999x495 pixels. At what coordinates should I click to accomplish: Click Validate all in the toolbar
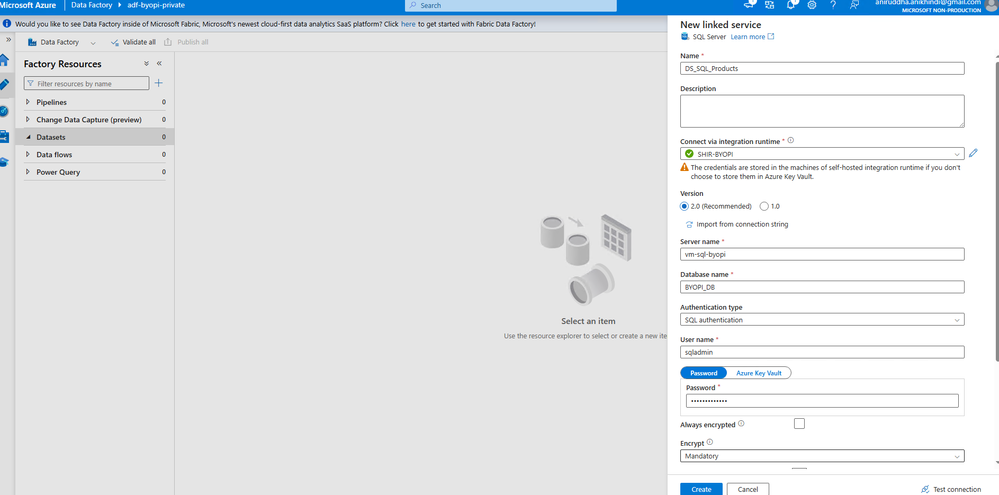(133, 42)
